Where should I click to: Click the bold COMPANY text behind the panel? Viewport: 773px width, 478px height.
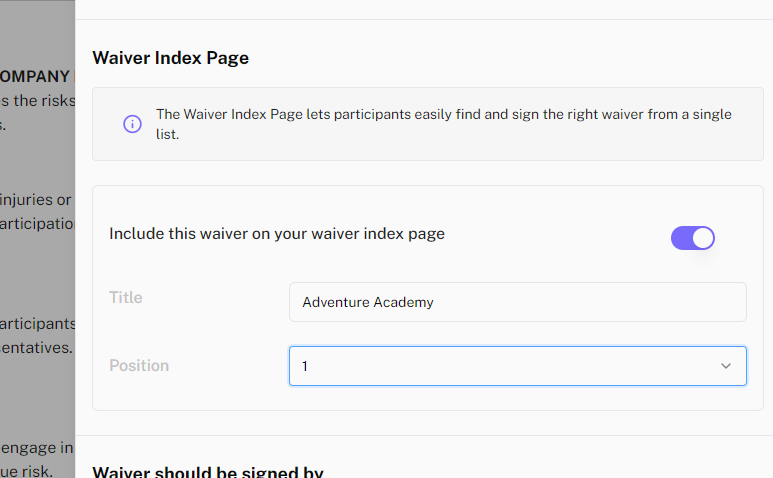[x=35, y=76]
